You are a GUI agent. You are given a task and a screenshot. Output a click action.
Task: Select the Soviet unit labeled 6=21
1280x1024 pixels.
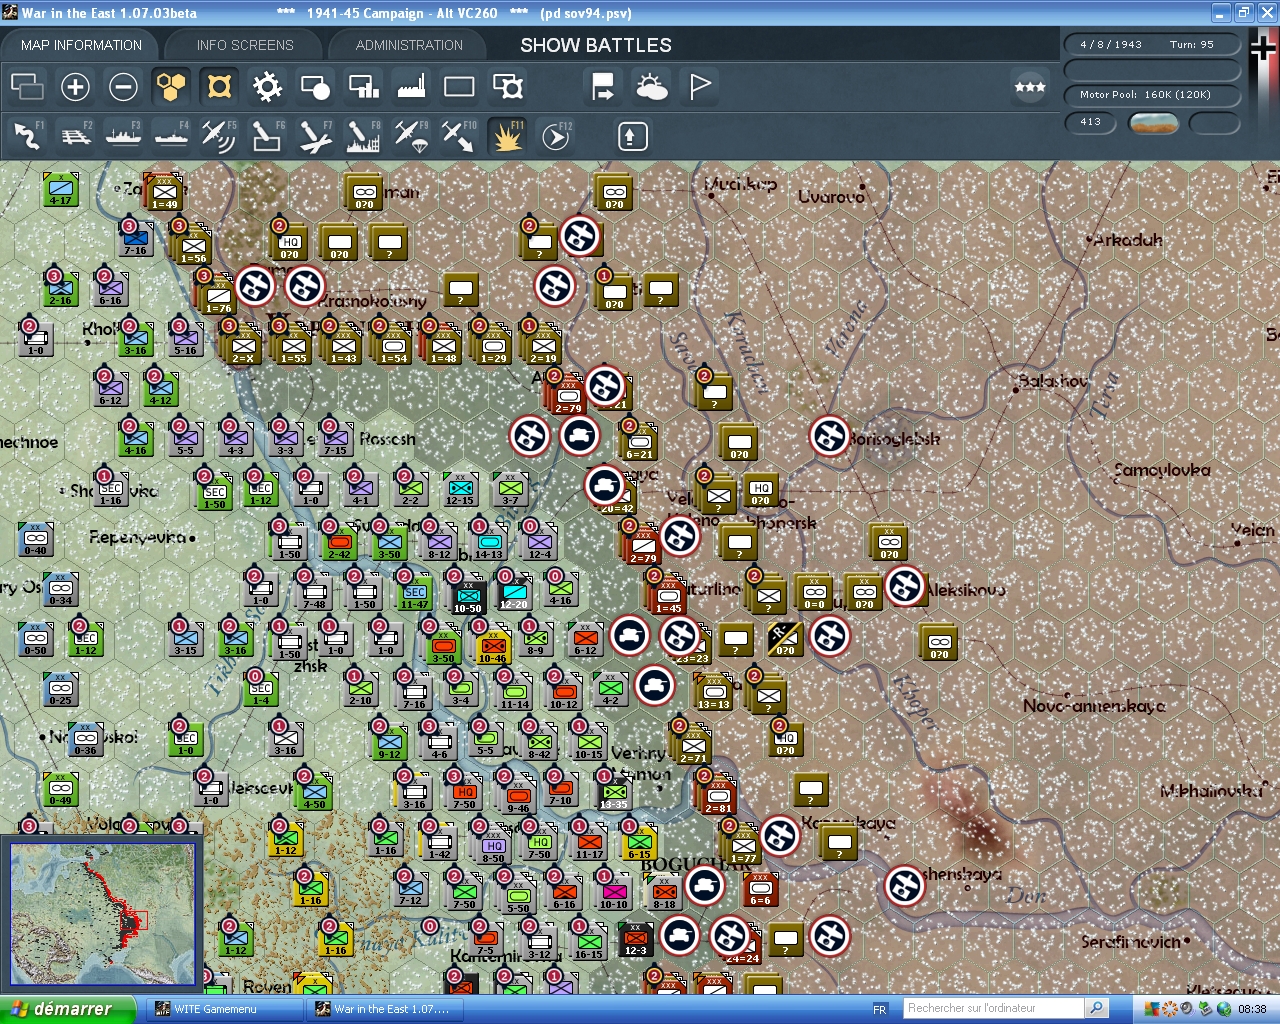tap(639, 442)
